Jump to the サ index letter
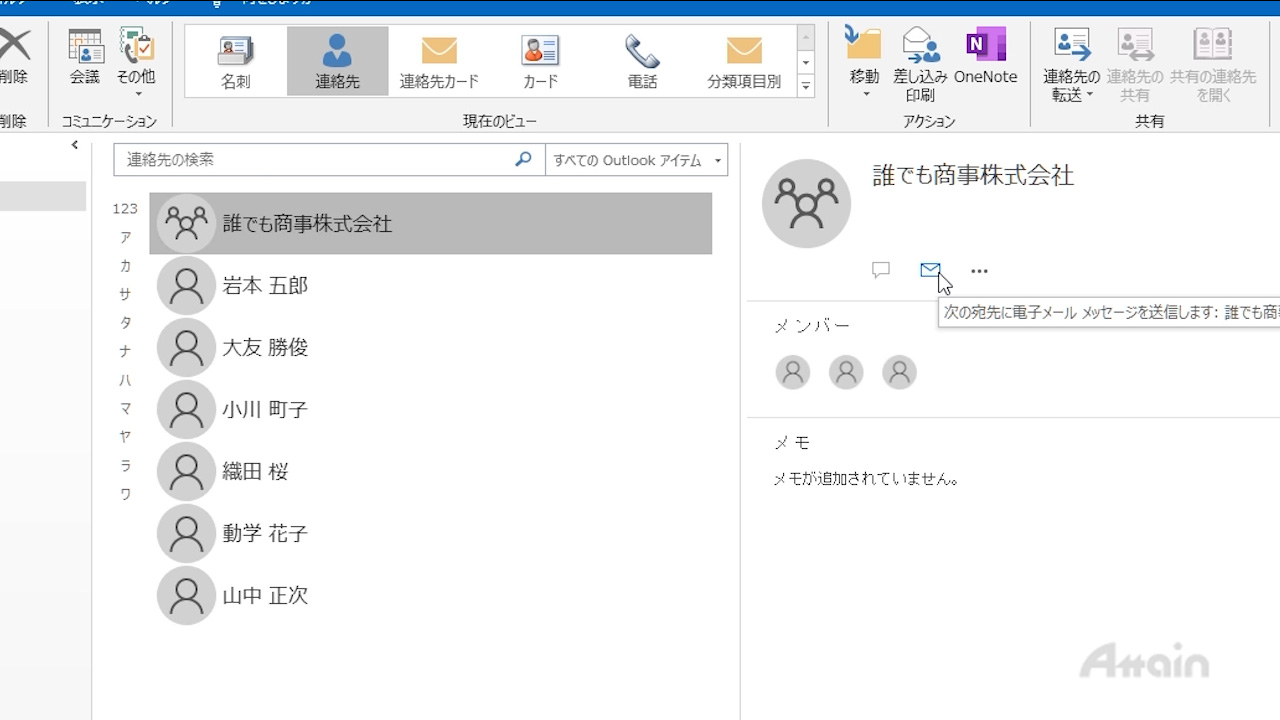The width and height of the screenshot is (1280, 720). coord(125,294)
